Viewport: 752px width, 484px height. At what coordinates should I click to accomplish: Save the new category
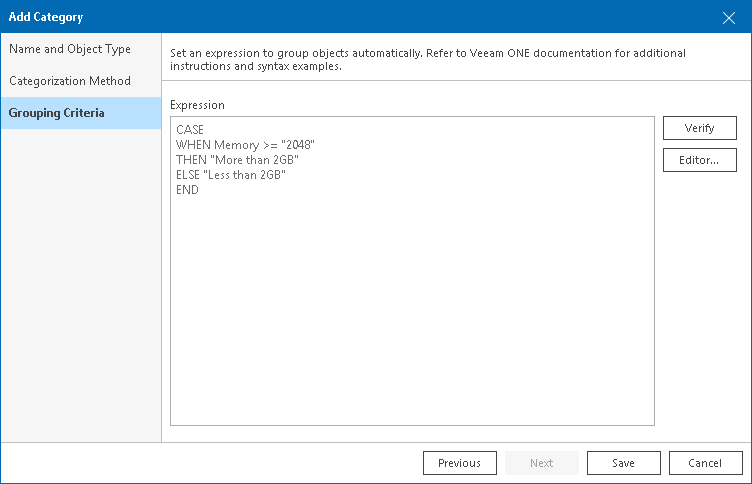623,463
